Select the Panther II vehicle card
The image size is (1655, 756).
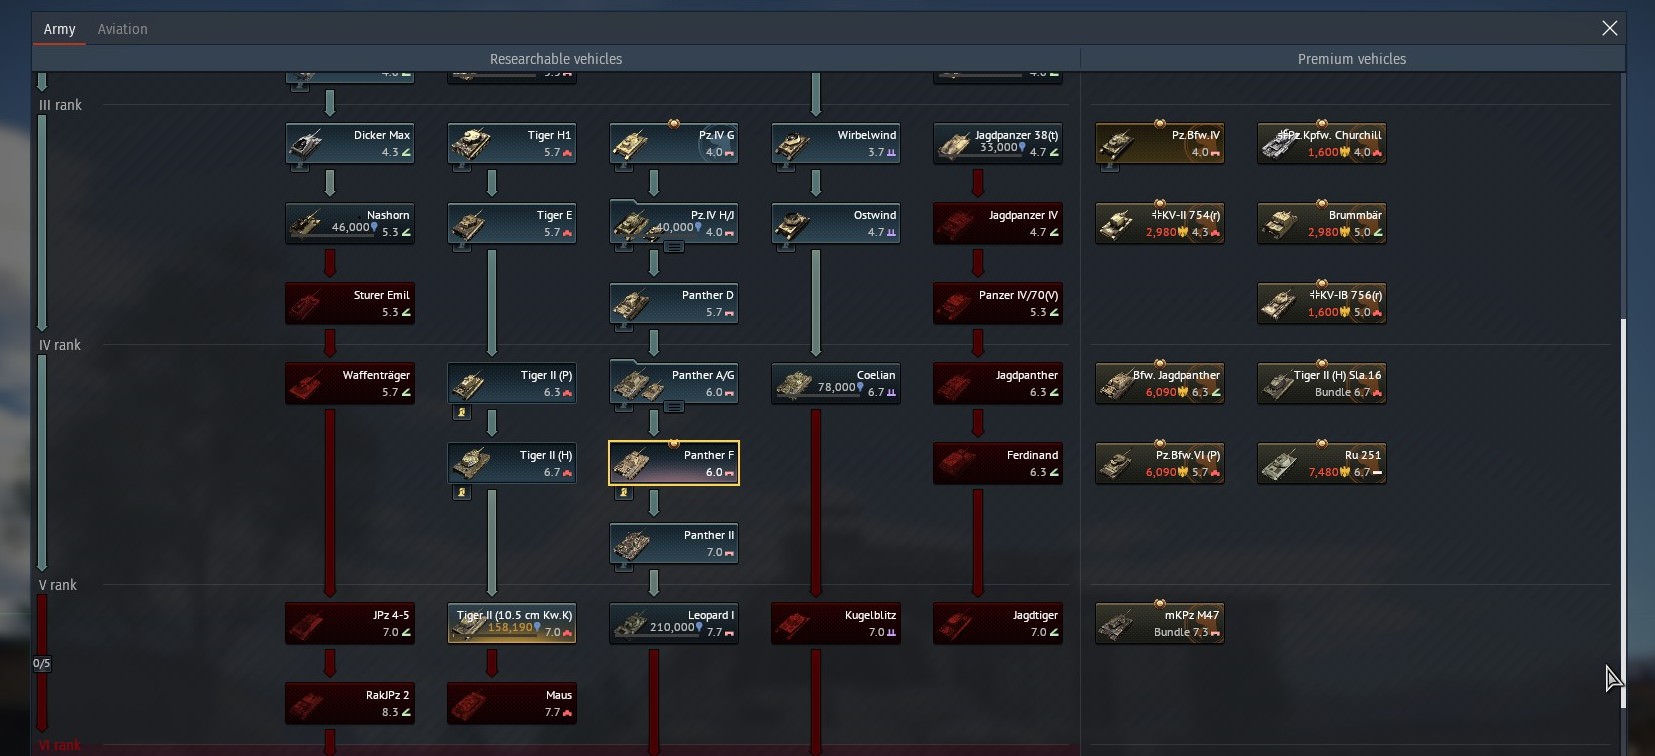674,543
